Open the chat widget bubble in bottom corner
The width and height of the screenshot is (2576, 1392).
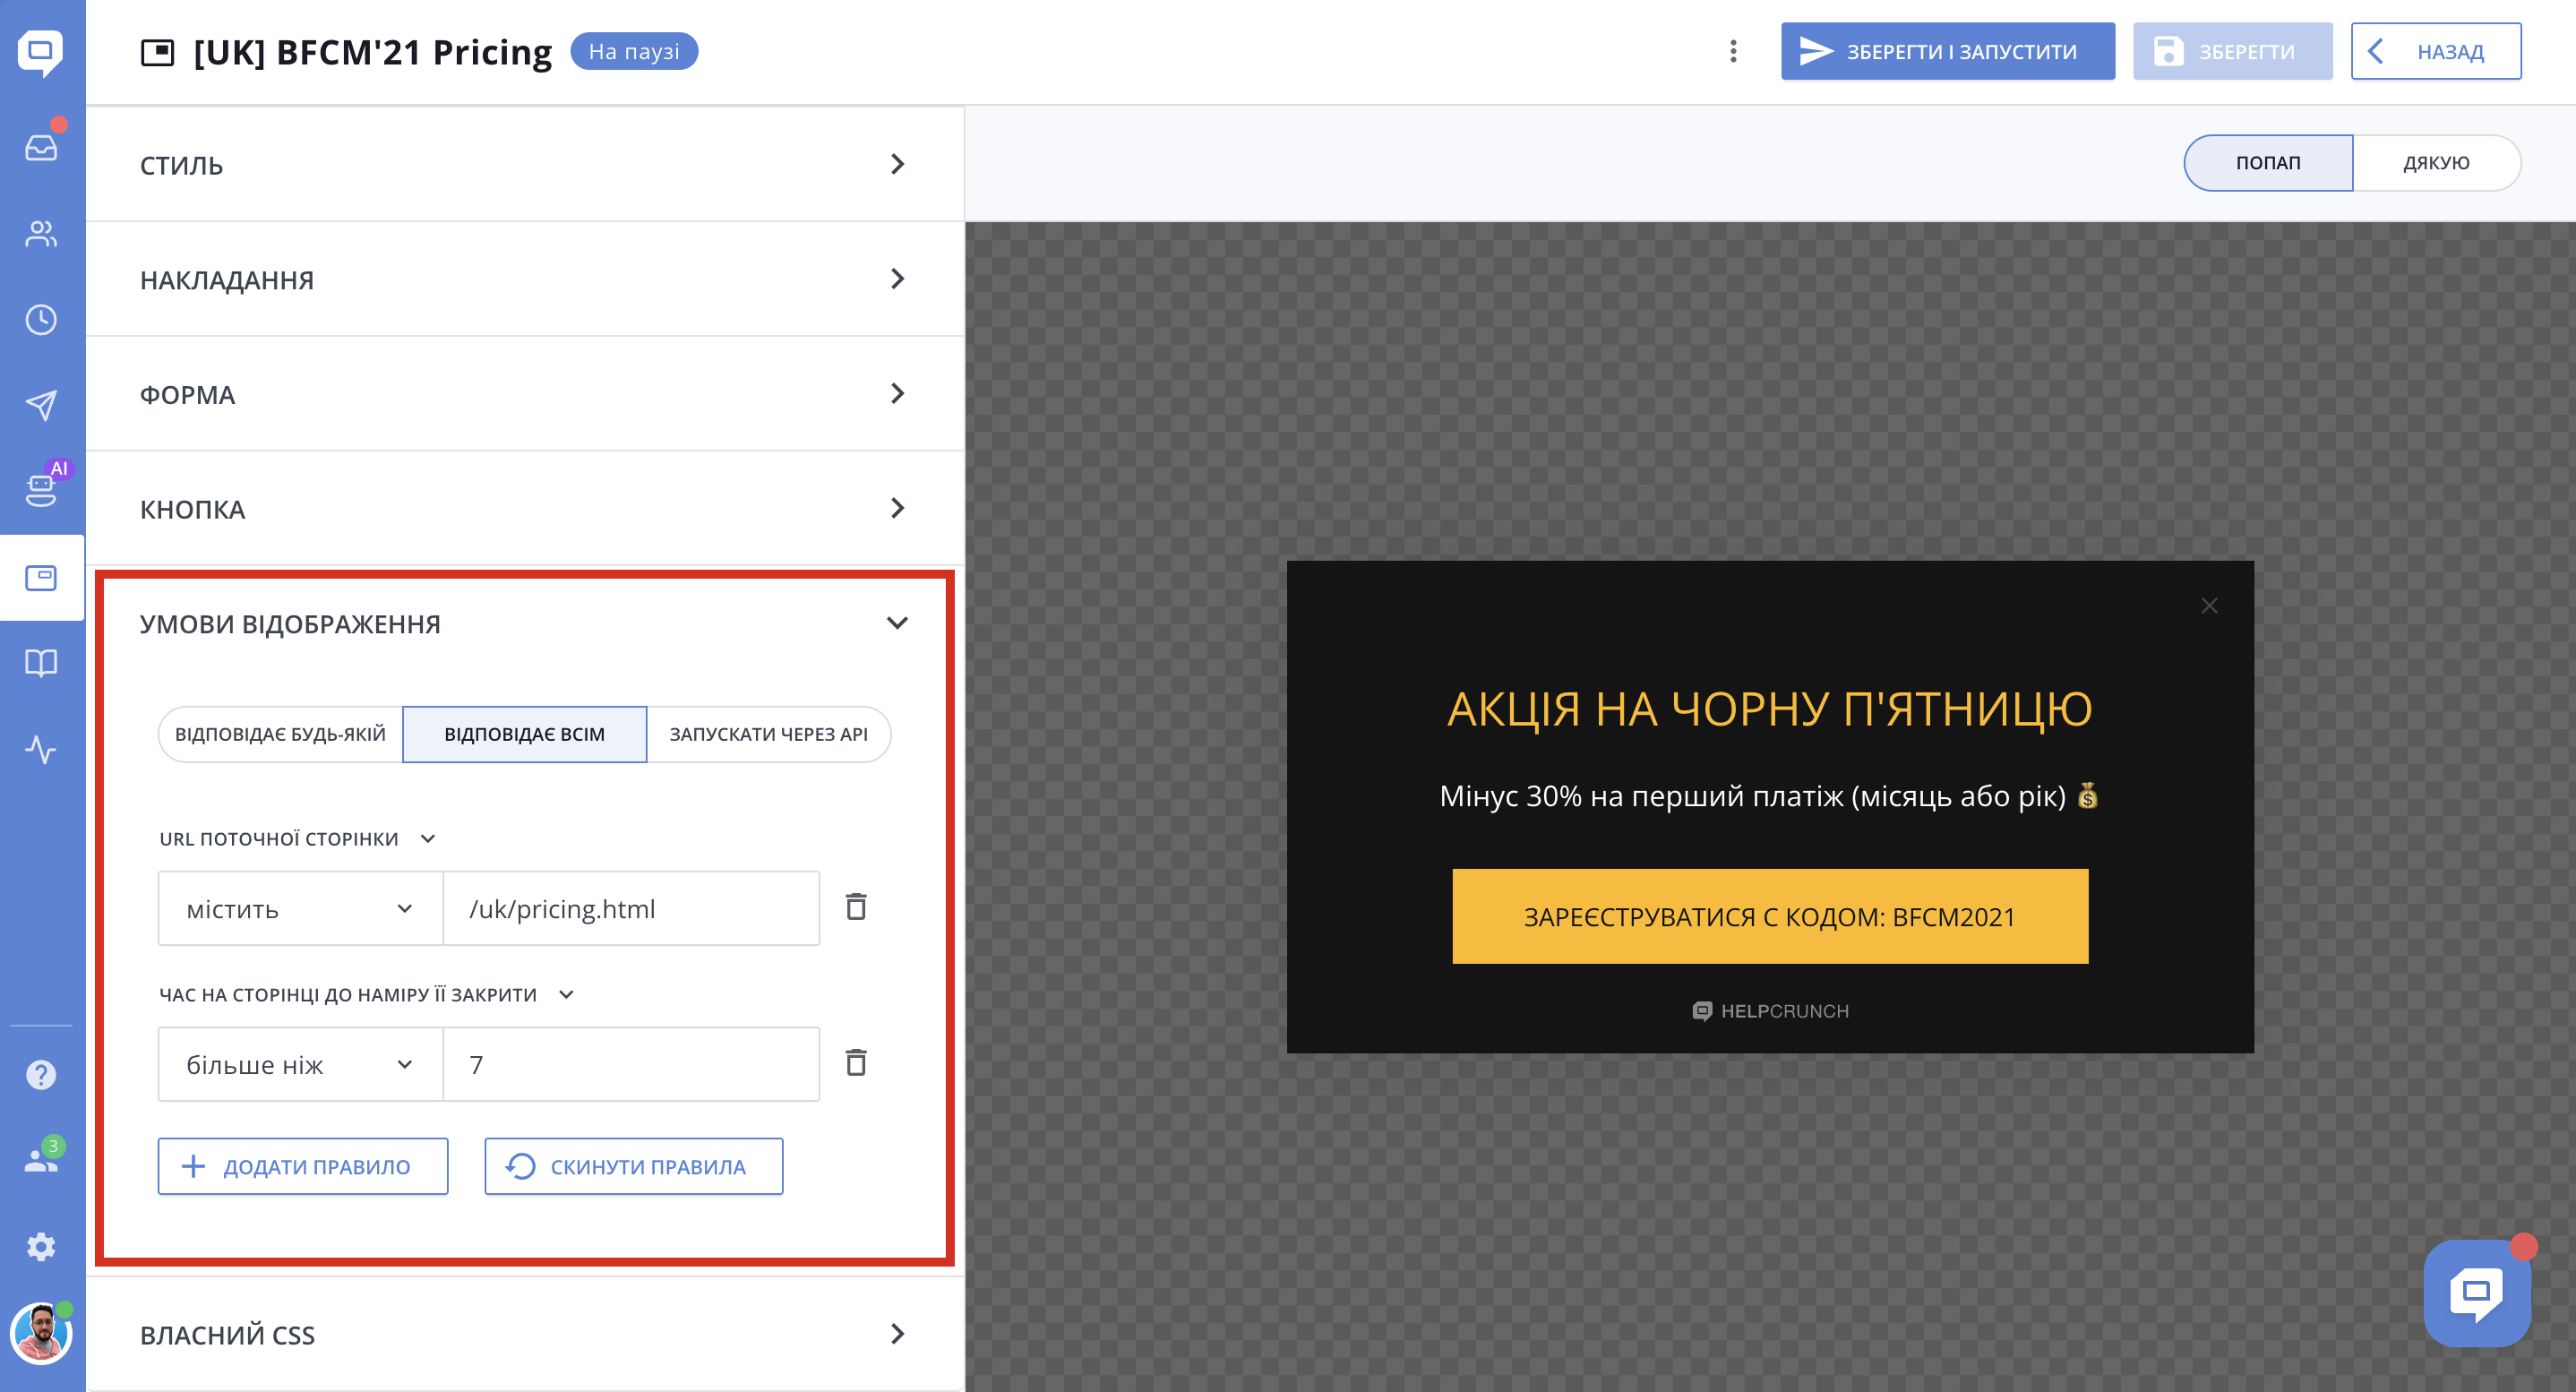pyautogui.click(x=2476, y=1292)
